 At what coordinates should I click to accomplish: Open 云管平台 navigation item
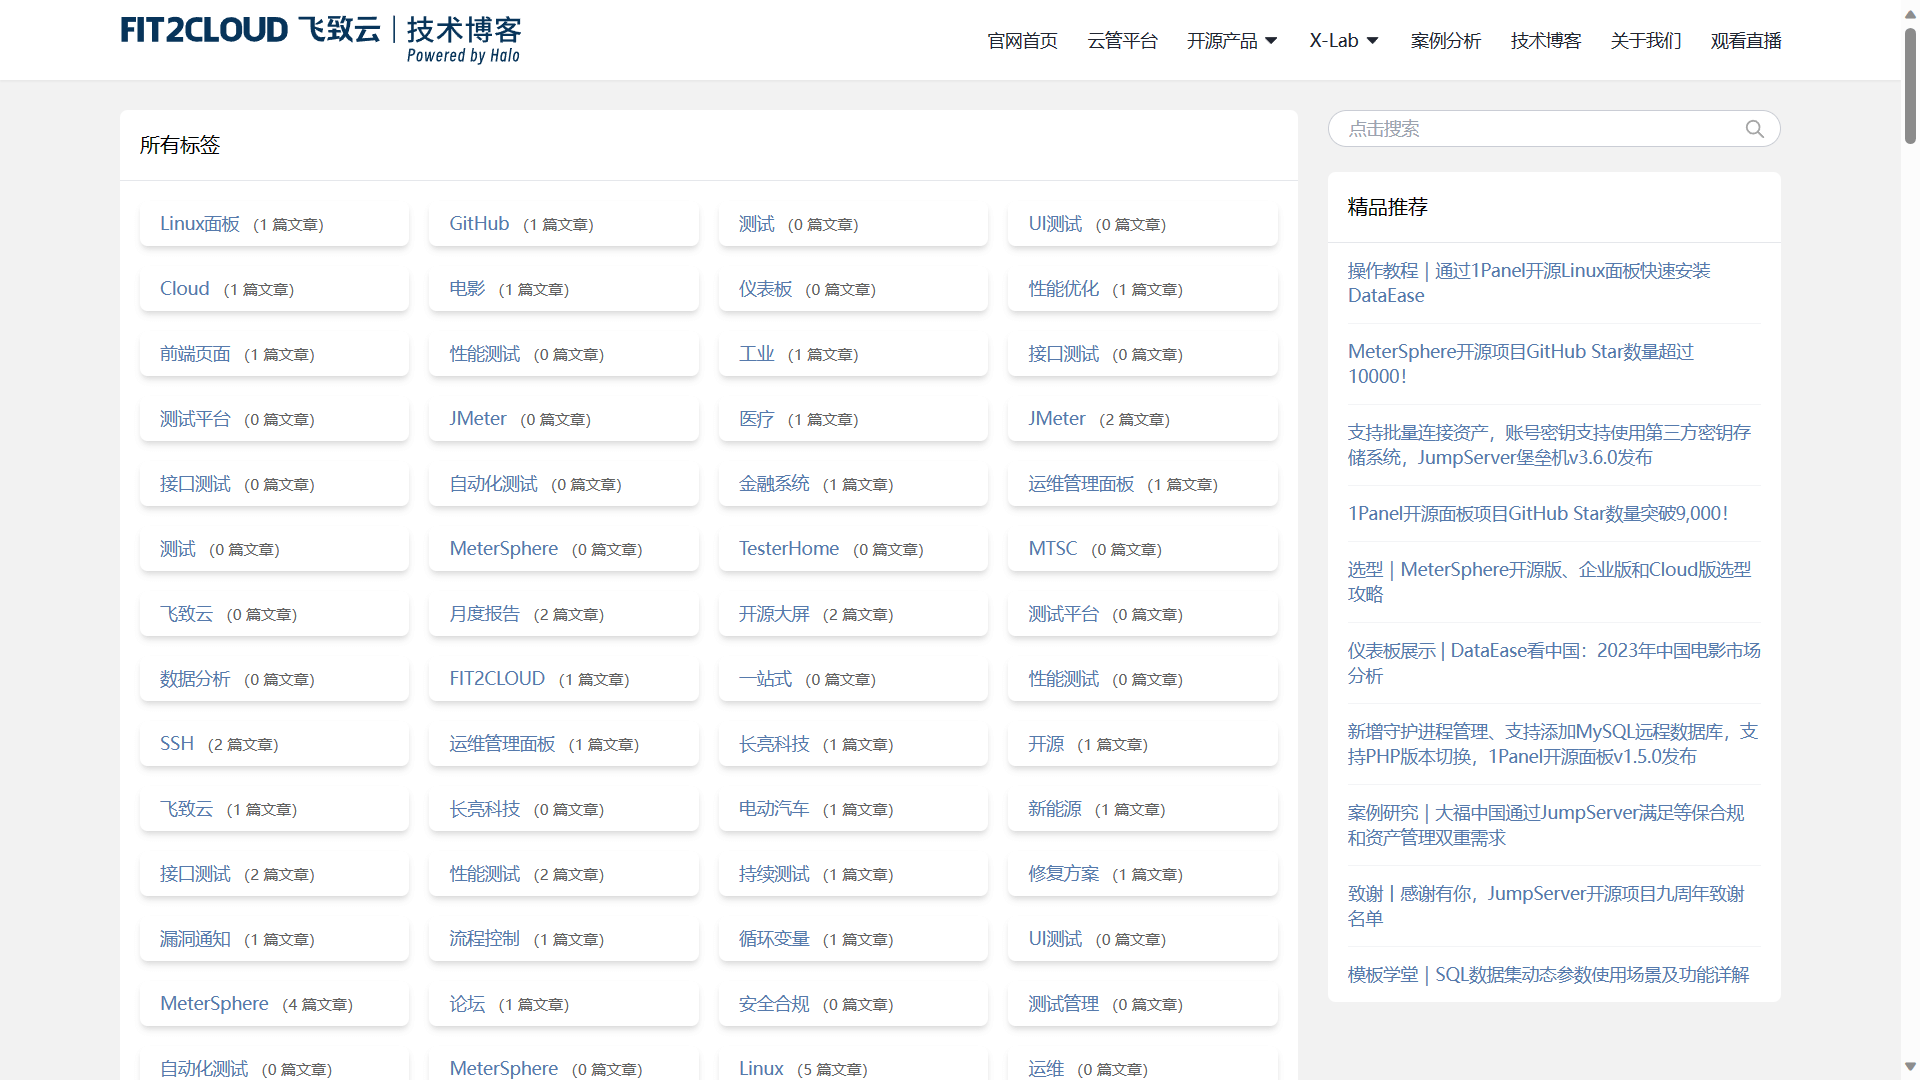pos(1122,41)
